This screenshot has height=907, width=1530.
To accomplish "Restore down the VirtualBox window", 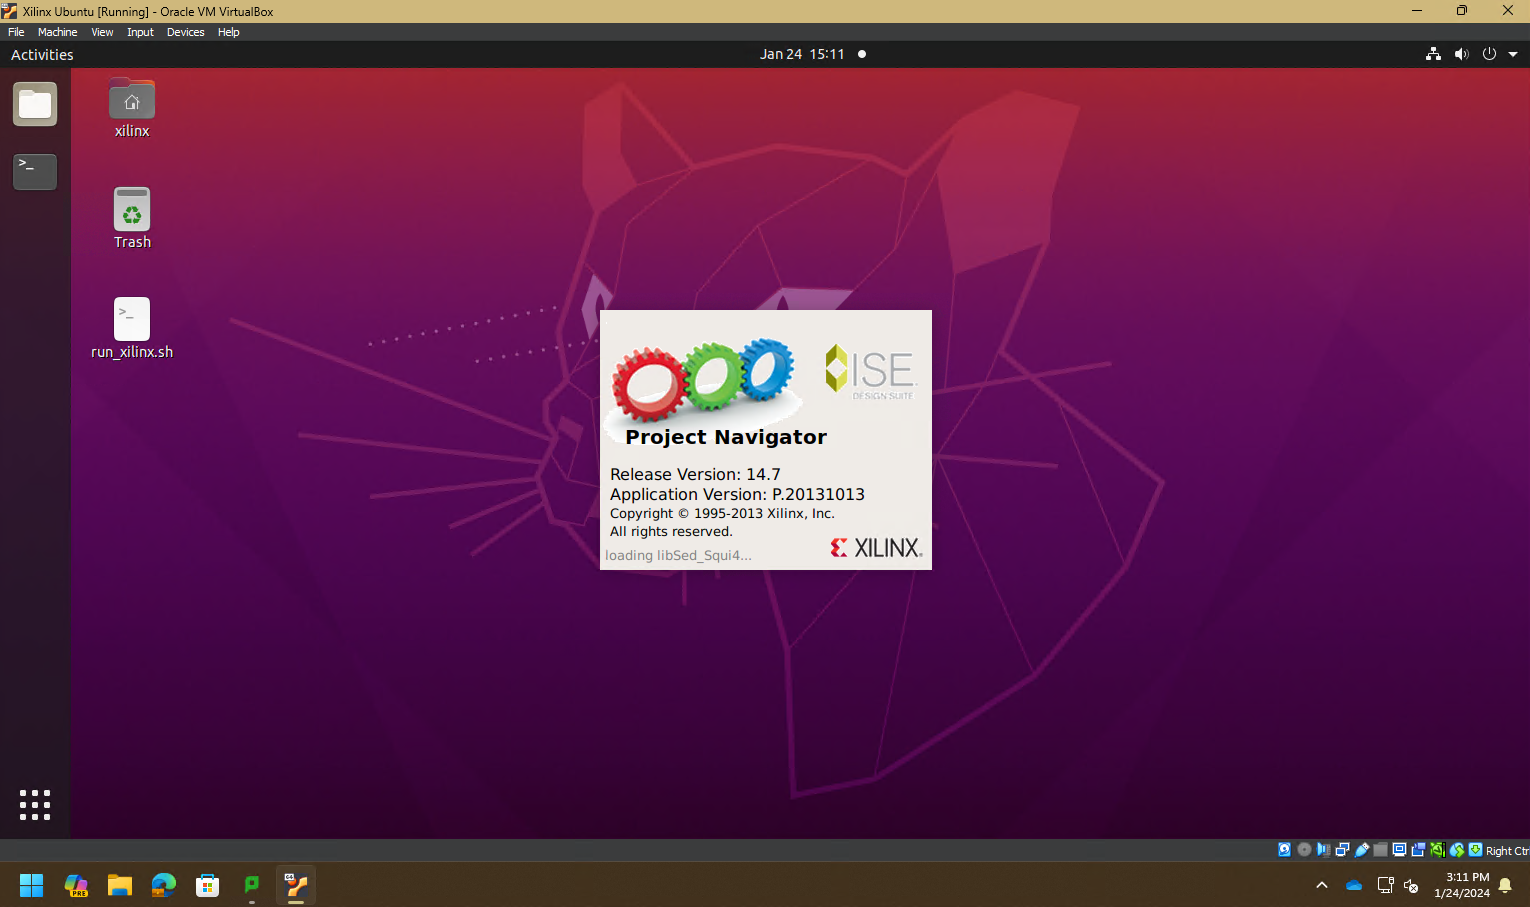I will (x=1462, y=11).
